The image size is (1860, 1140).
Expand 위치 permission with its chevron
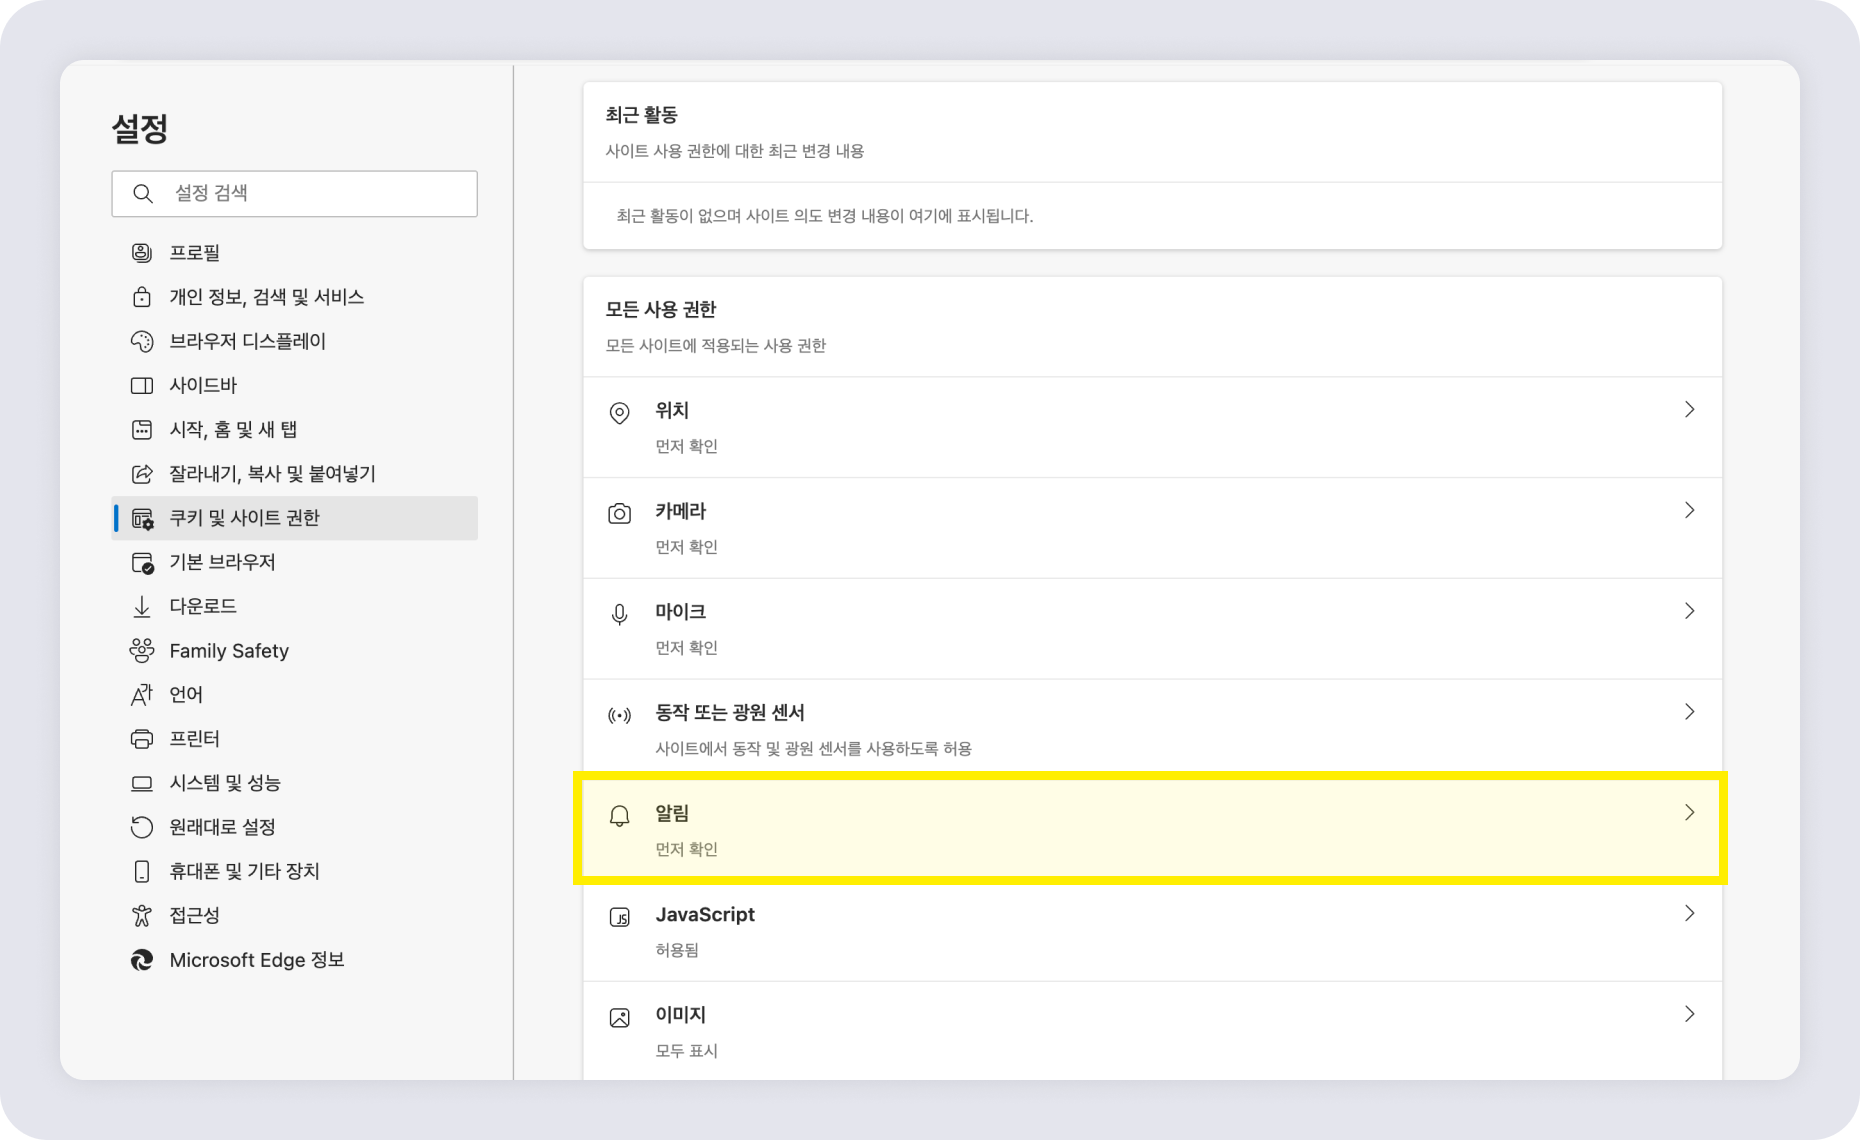click(1689, 410)
